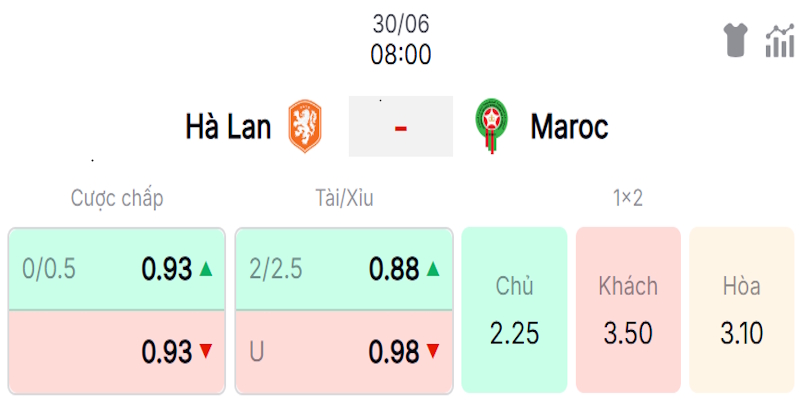800x400 pixels.
Task: Click the Cược chấp column header
Action: 117,198
